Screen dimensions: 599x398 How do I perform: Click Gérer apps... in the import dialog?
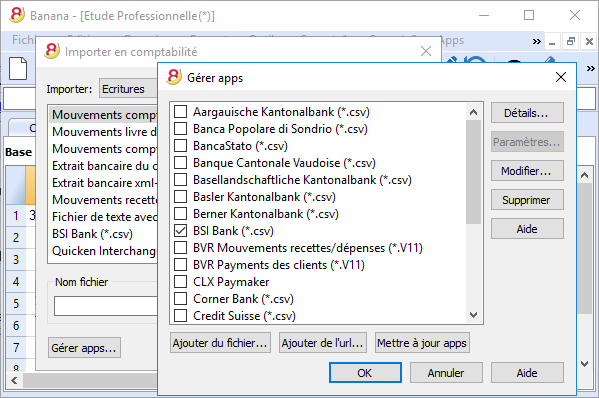pos(84,348)
